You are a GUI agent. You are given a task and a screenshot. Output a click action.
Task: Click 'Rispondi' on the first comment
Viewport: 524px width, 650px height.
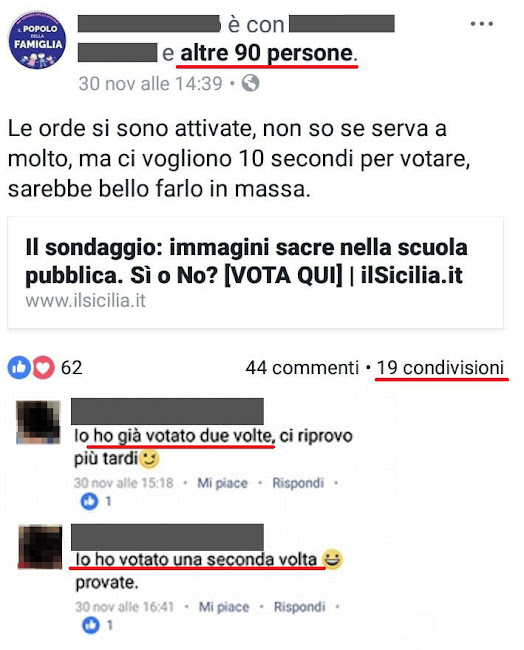[x=298, y=483]
